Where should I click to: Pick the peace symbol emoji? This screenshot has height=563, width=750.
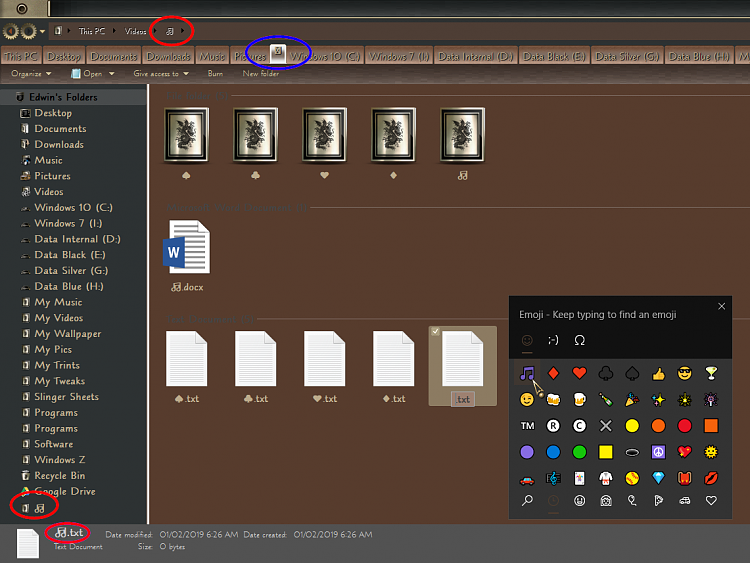[658, 452]
